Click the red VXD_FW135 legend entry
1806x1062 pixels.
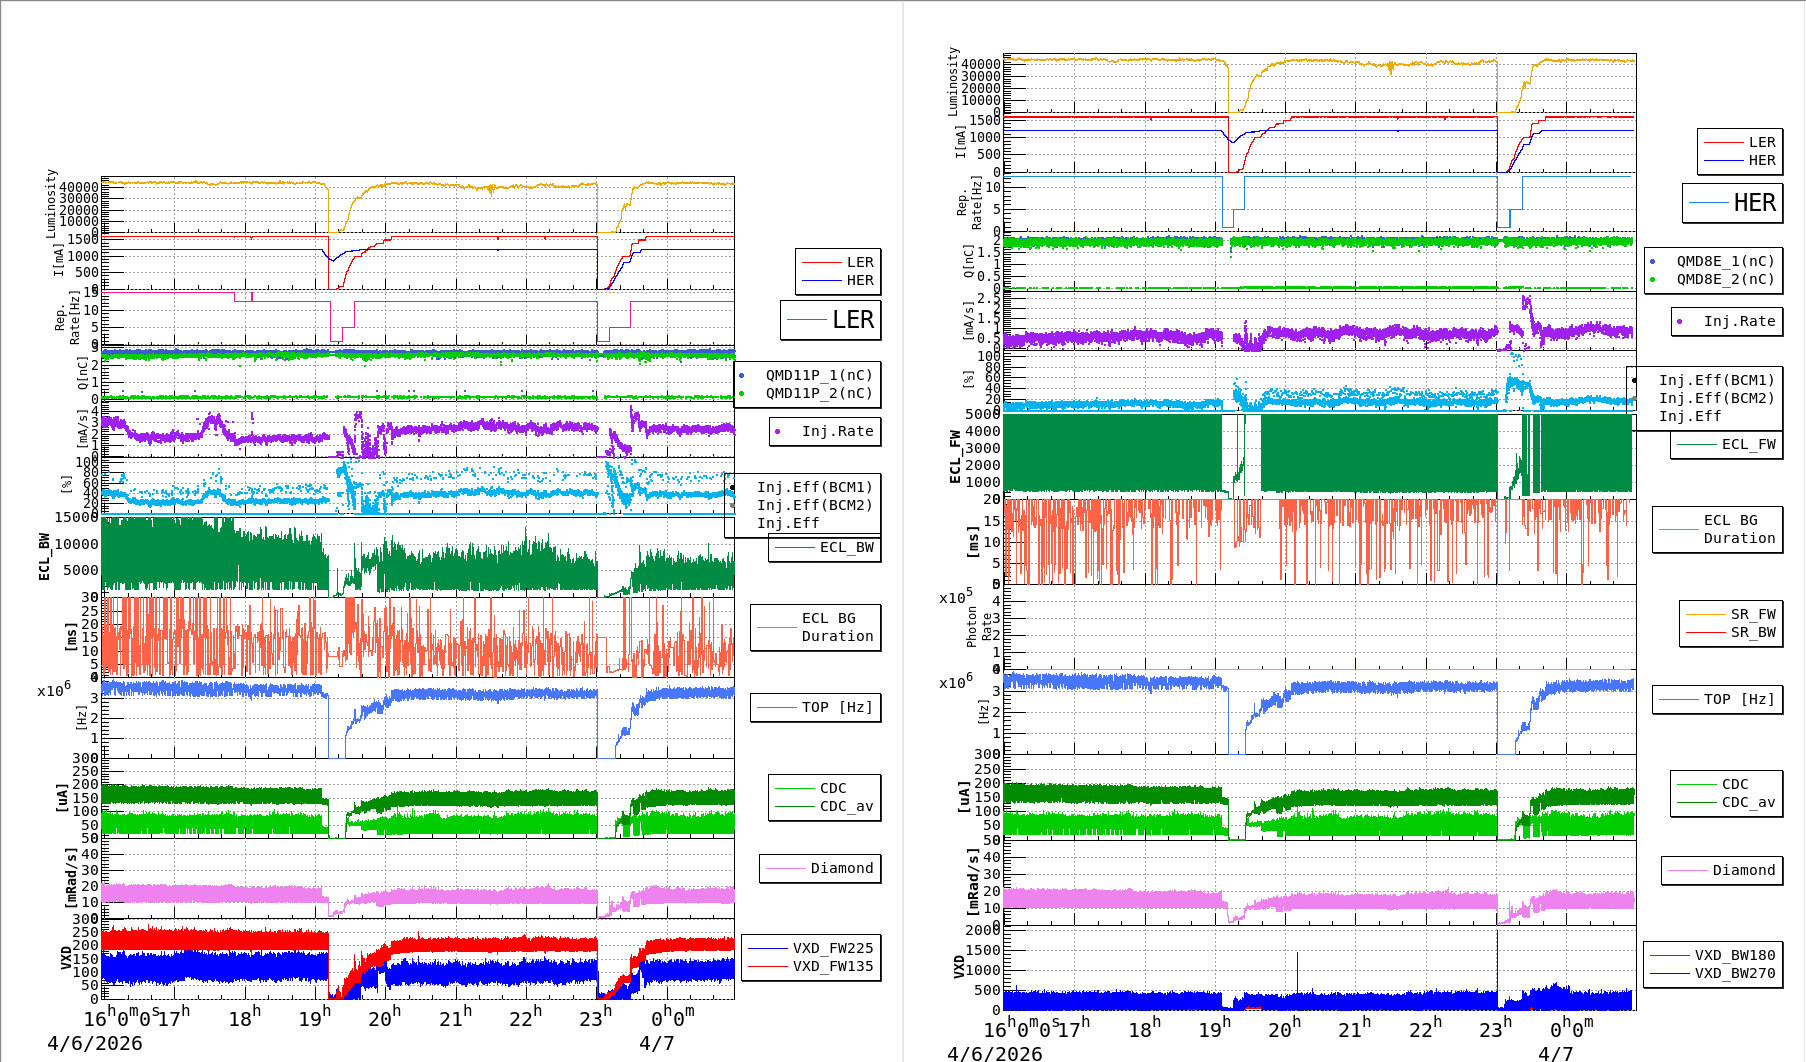(x=832, y=967)
